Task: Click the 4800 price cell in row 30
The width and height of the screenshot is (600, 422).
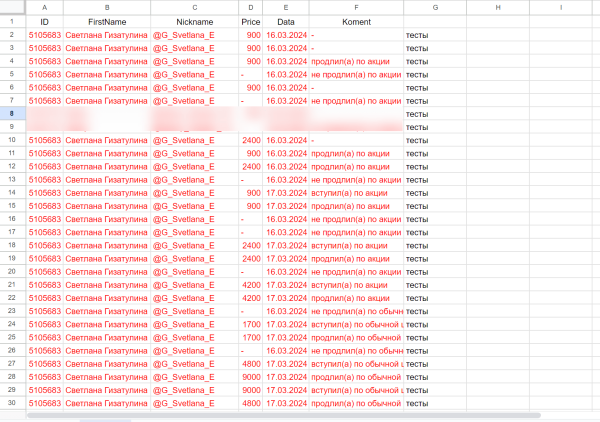Action: click(250, 402)
